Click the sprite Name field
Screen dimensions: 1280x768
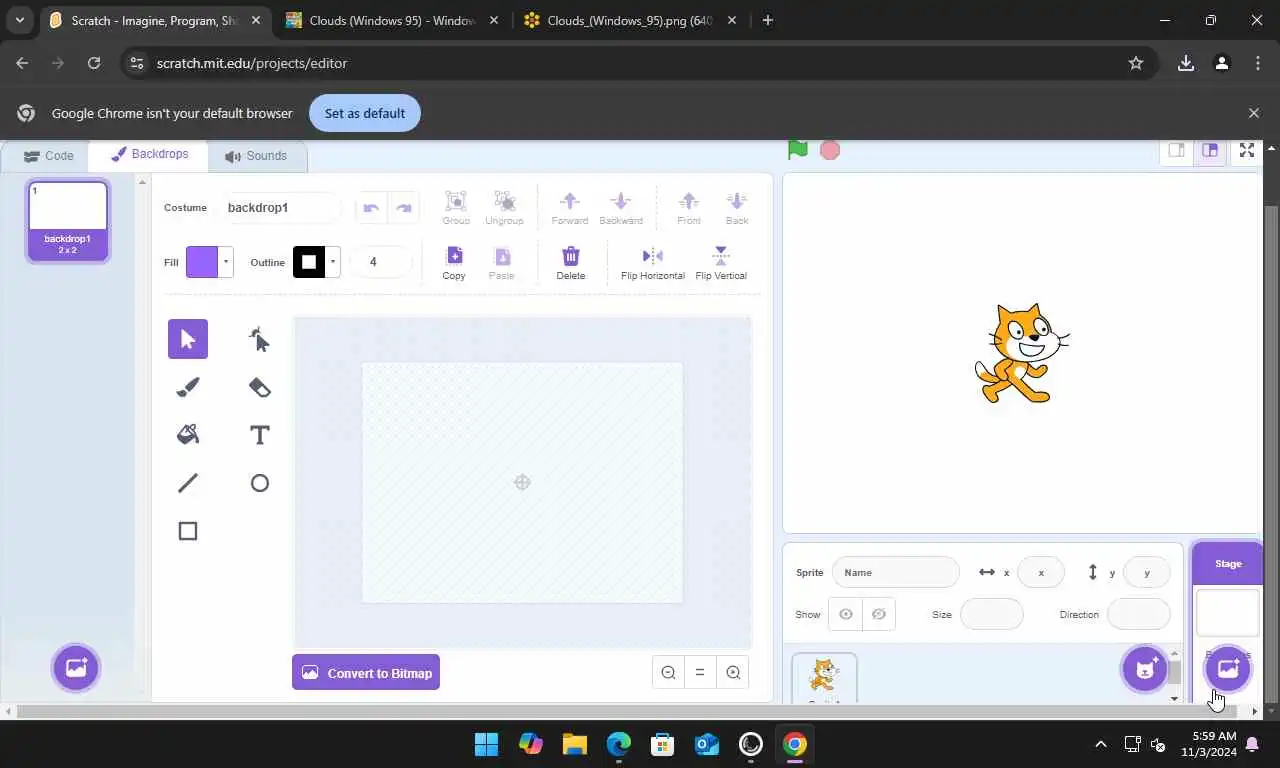(x=895, y=572)
